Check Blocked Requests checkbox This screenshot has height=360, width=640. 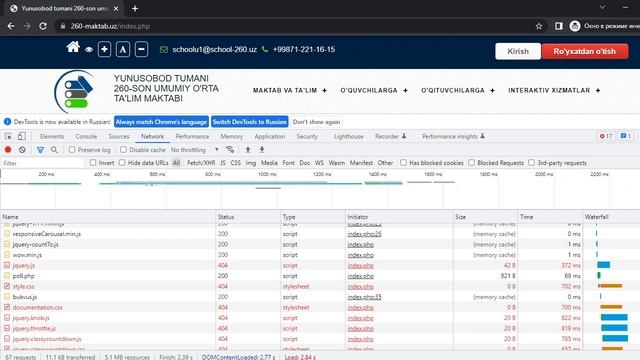[x=471, y=162]
